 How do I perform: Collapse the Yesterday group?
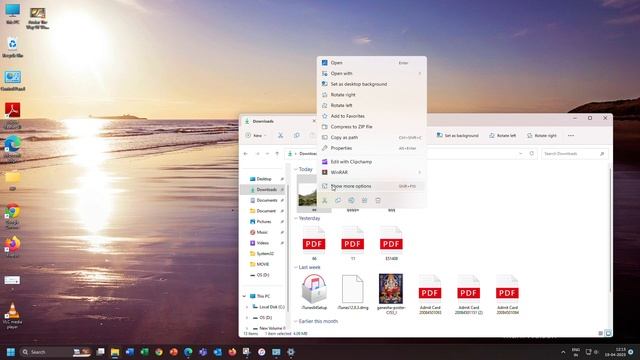[296, 218]
